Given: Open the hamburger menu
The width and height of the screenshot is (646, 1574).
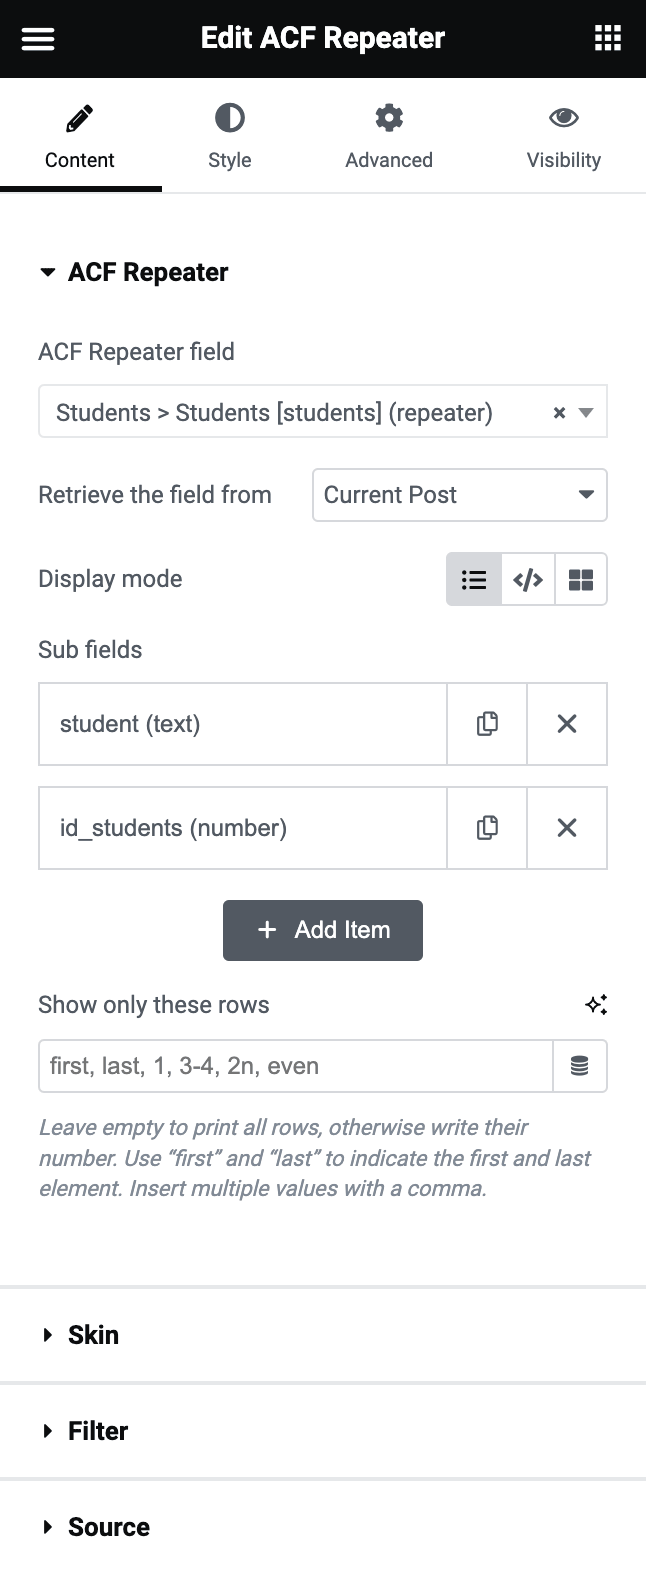Looking at the screenshot, I should pyautogui.click(x=38, y=39).
